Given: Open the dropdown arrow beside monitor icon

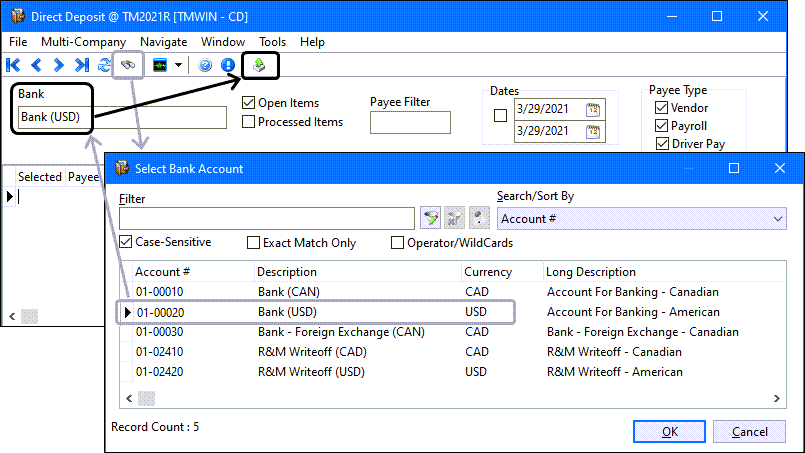Looking at the screenshot, I should (x=178, y=65).
